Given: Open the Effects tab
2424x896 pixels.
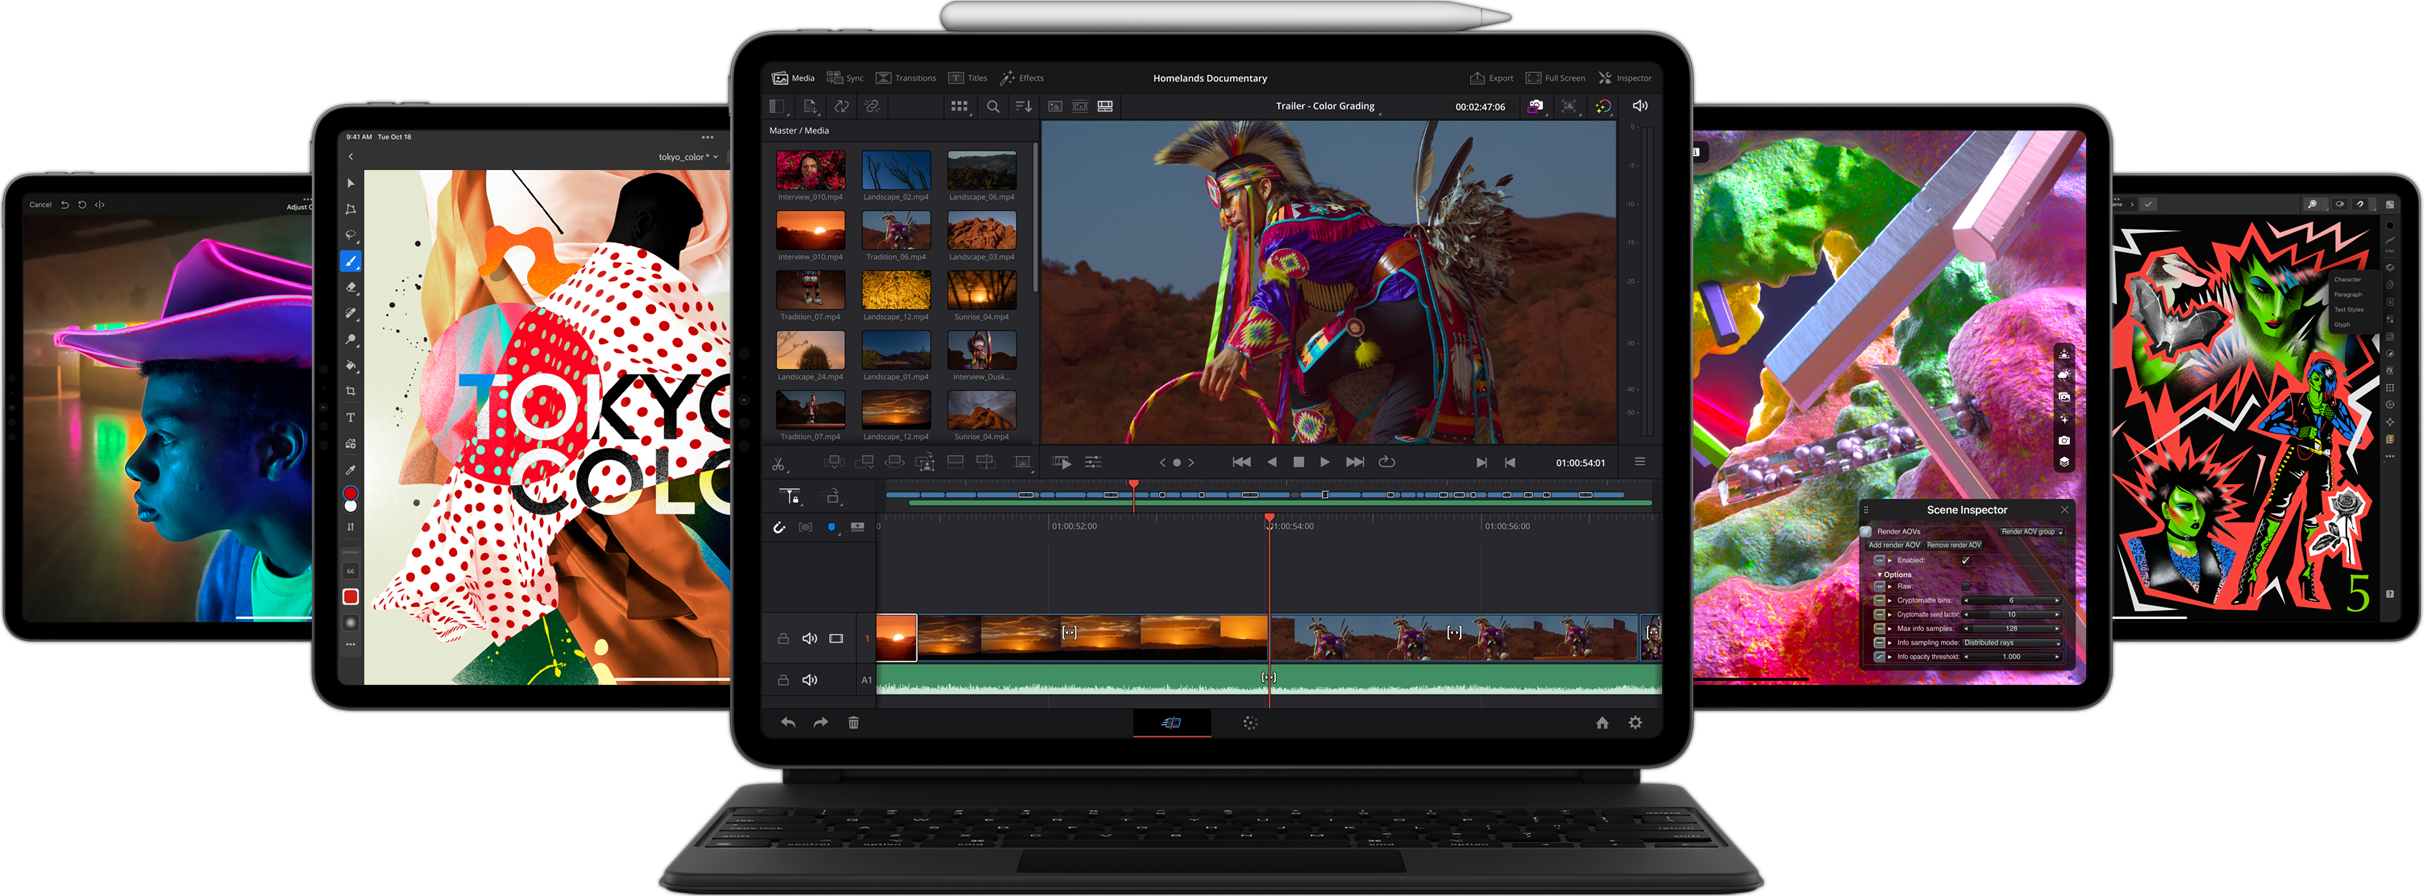Looking at the screenshot, I should tap(1022, 78).
